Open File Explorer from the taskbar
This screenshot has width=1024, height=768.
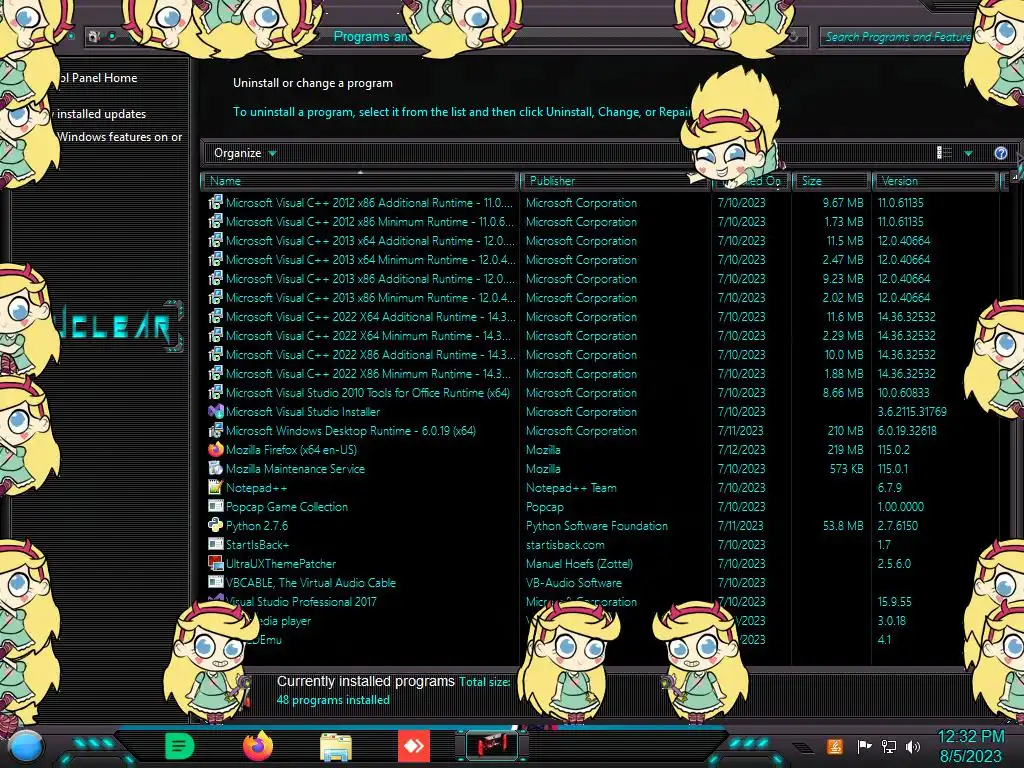click(x=336, y=746)
